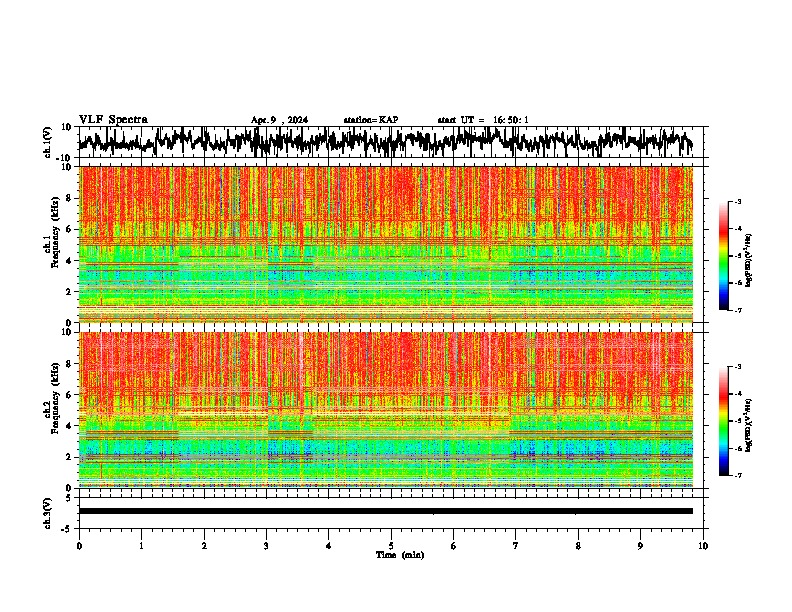Click time axis tick label '3'
The height and width of the screenshot is (612, 792).
pos(266,546)
